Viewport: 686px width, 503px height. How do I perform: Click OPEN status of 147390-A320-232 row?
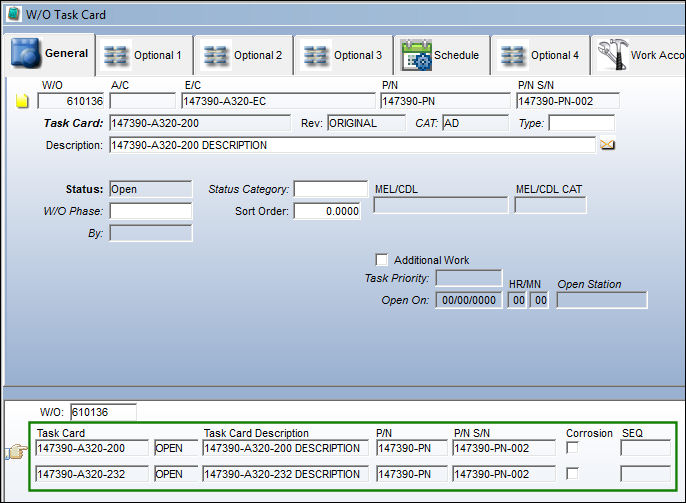(176, 474)
